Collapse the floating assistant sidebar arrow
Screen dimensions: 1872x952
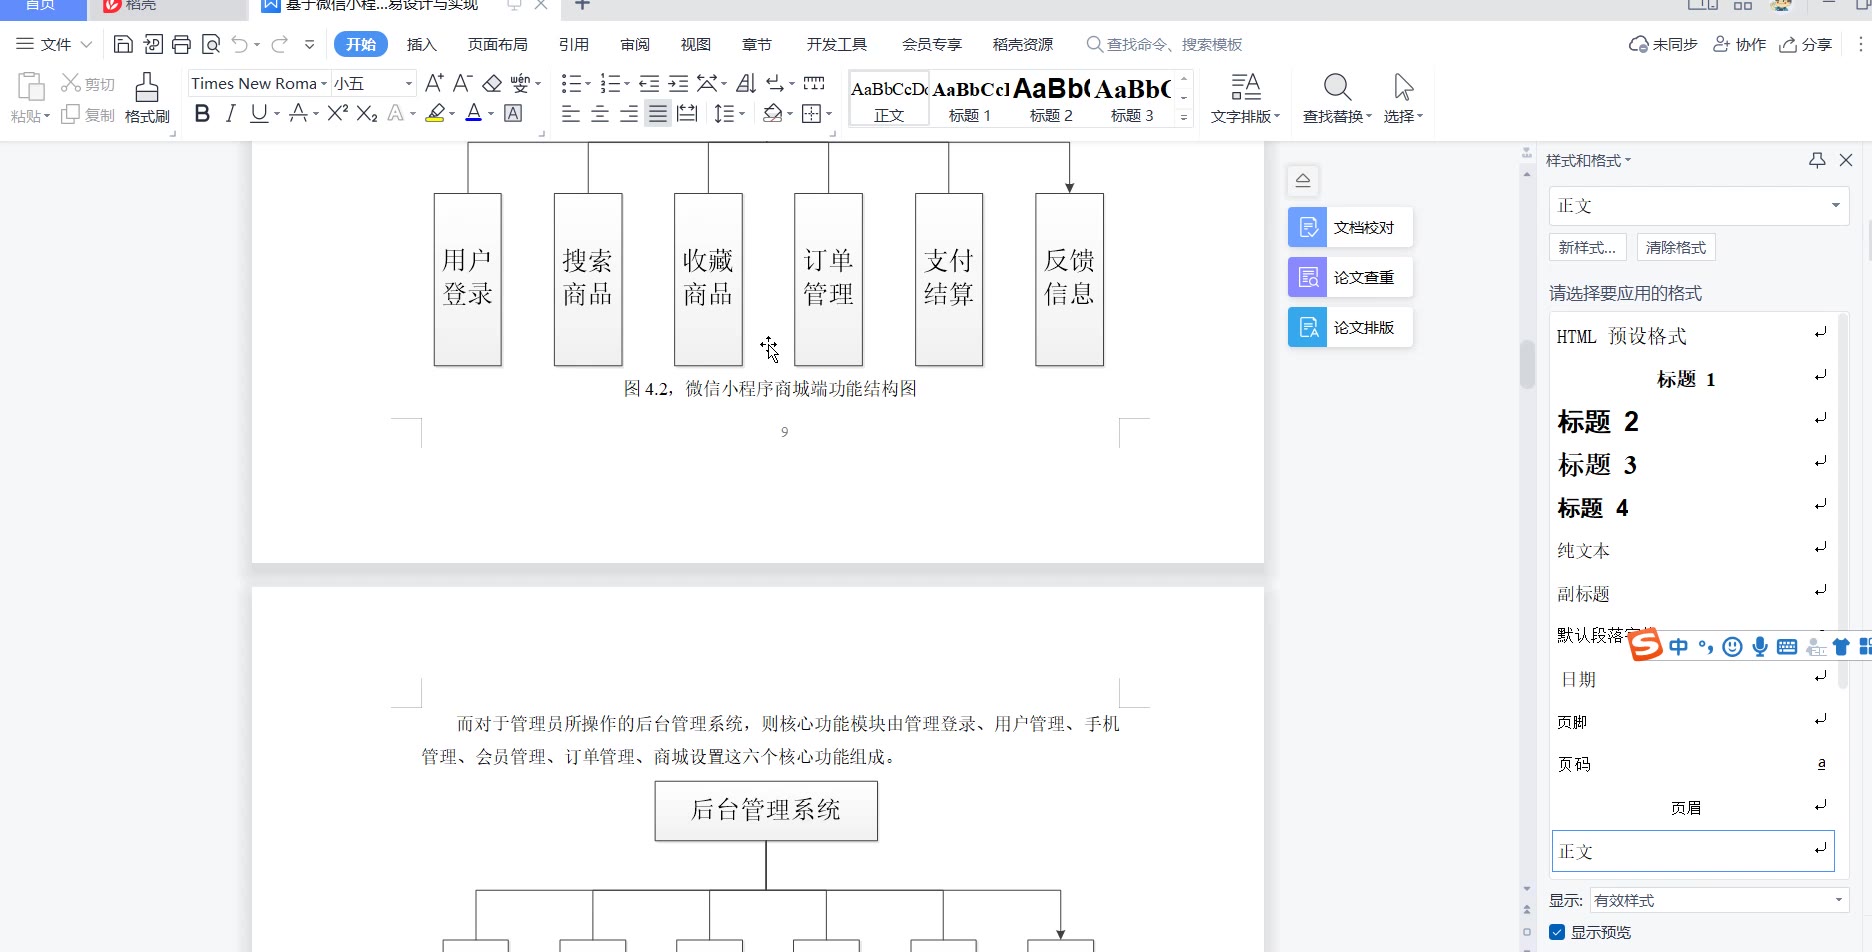[x=1303, y=180]
